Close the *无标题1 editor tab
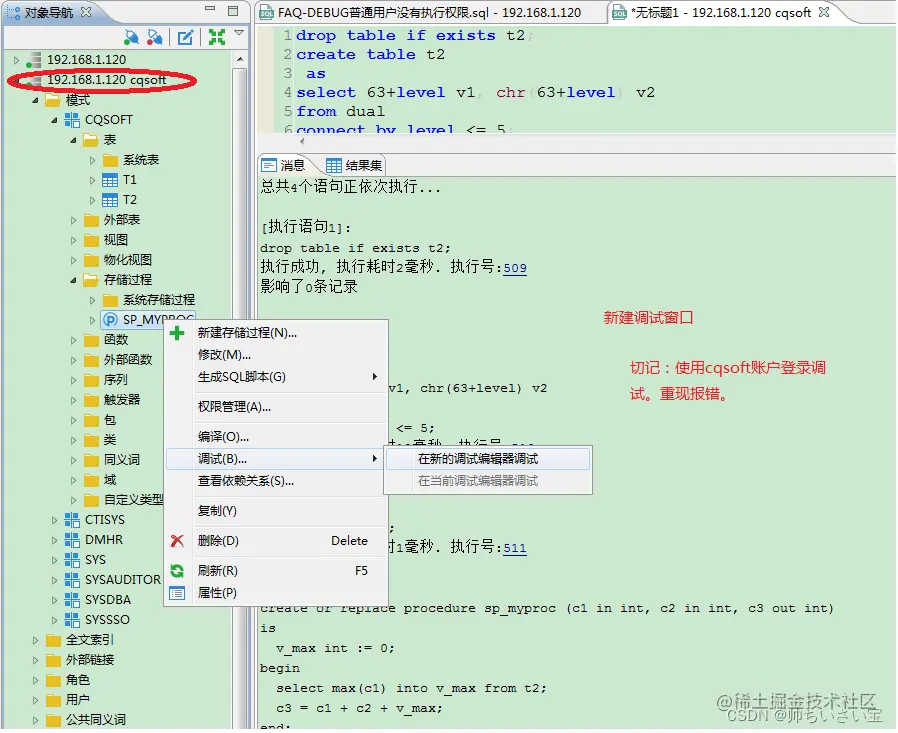Viewport: 898px width, 733px height. click(824, 12)
